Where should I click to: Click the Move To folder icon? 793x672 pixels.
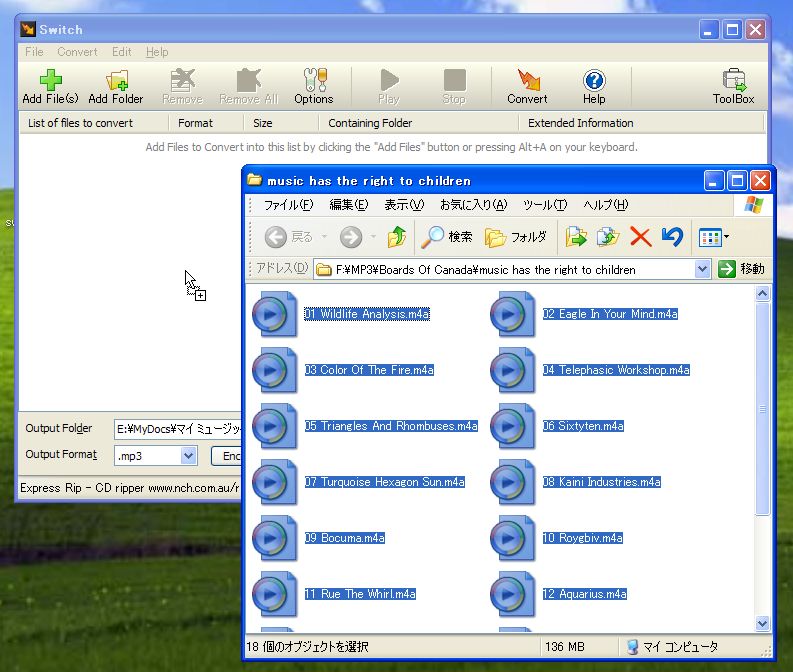coord(576,237)
